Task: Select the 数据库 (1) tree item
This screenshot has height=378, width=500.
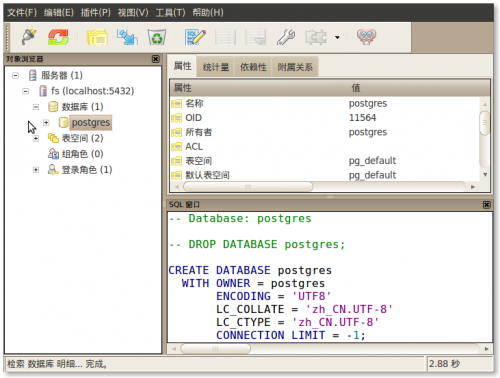Action: pos(82,107)
